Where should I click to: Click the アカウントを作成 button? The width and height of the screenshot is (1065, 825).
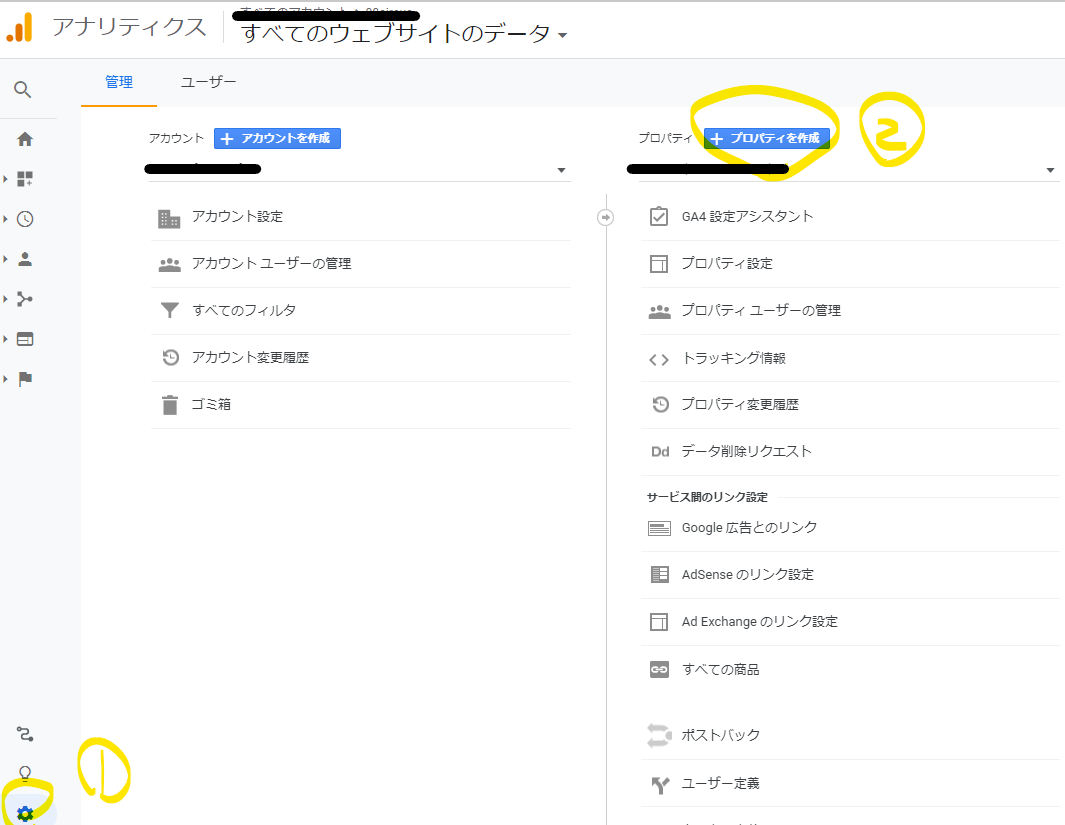[277, 139]
